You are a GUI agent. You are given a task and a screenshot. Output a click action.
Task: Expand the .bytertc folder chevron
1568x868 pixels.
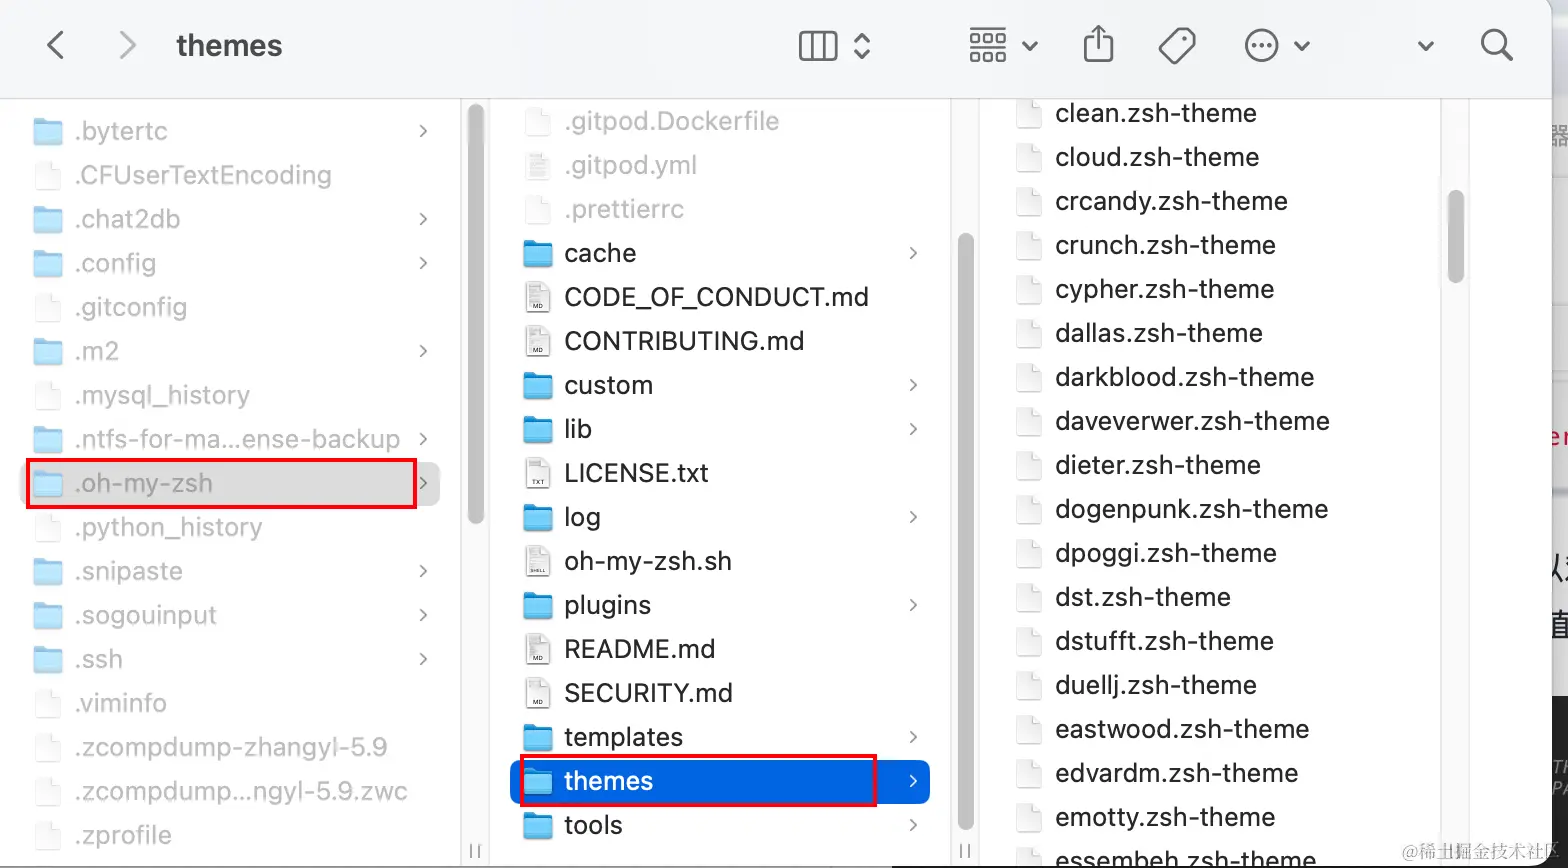point(423,131)
